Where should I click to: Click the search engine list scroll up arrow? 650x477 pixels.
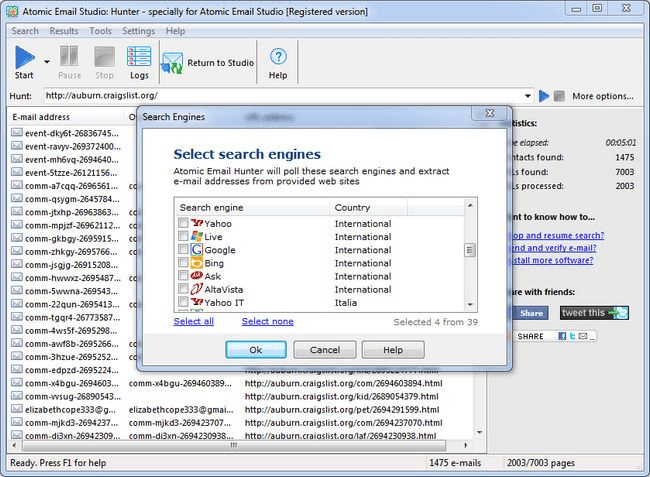click(x=470, y=206)
